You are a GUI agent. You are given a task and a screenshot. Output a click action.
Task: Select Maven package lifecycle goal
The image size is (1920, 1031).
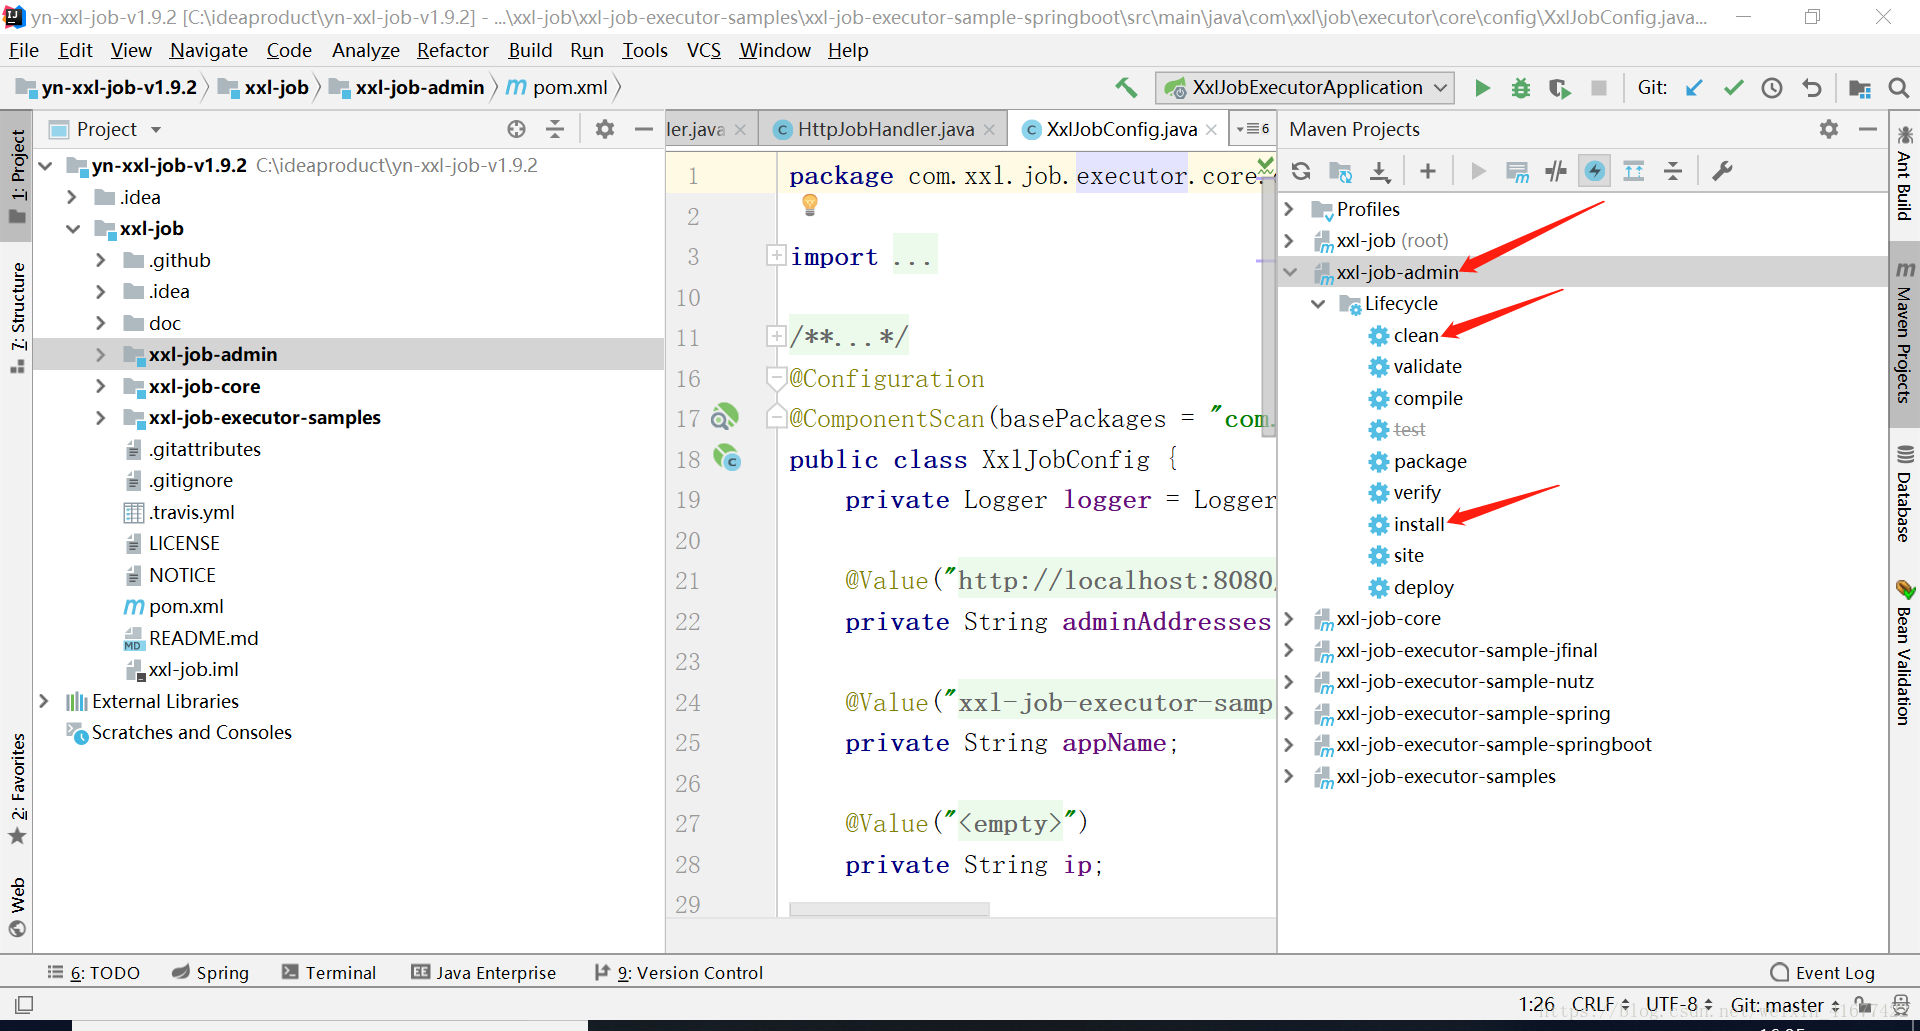pos(1430,461)
